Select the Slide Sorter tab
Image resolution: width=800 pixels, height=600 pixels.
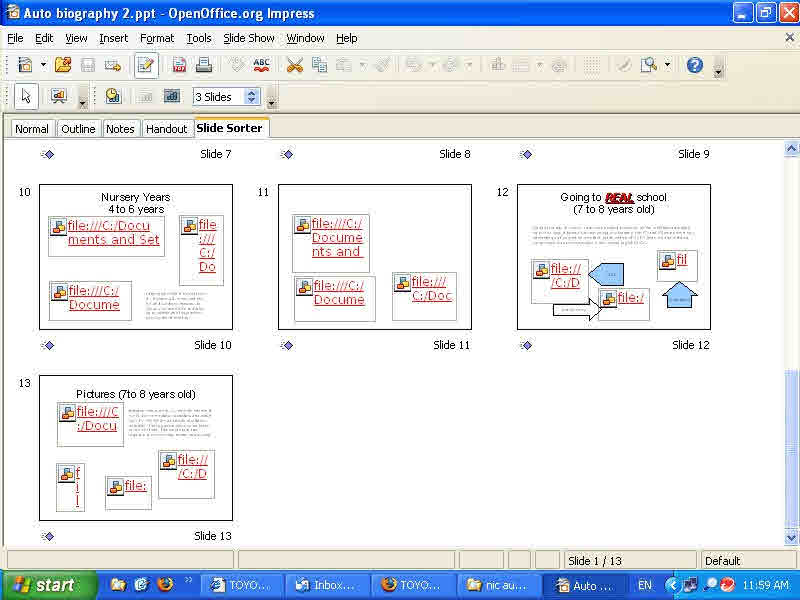(x=230, y=128)
